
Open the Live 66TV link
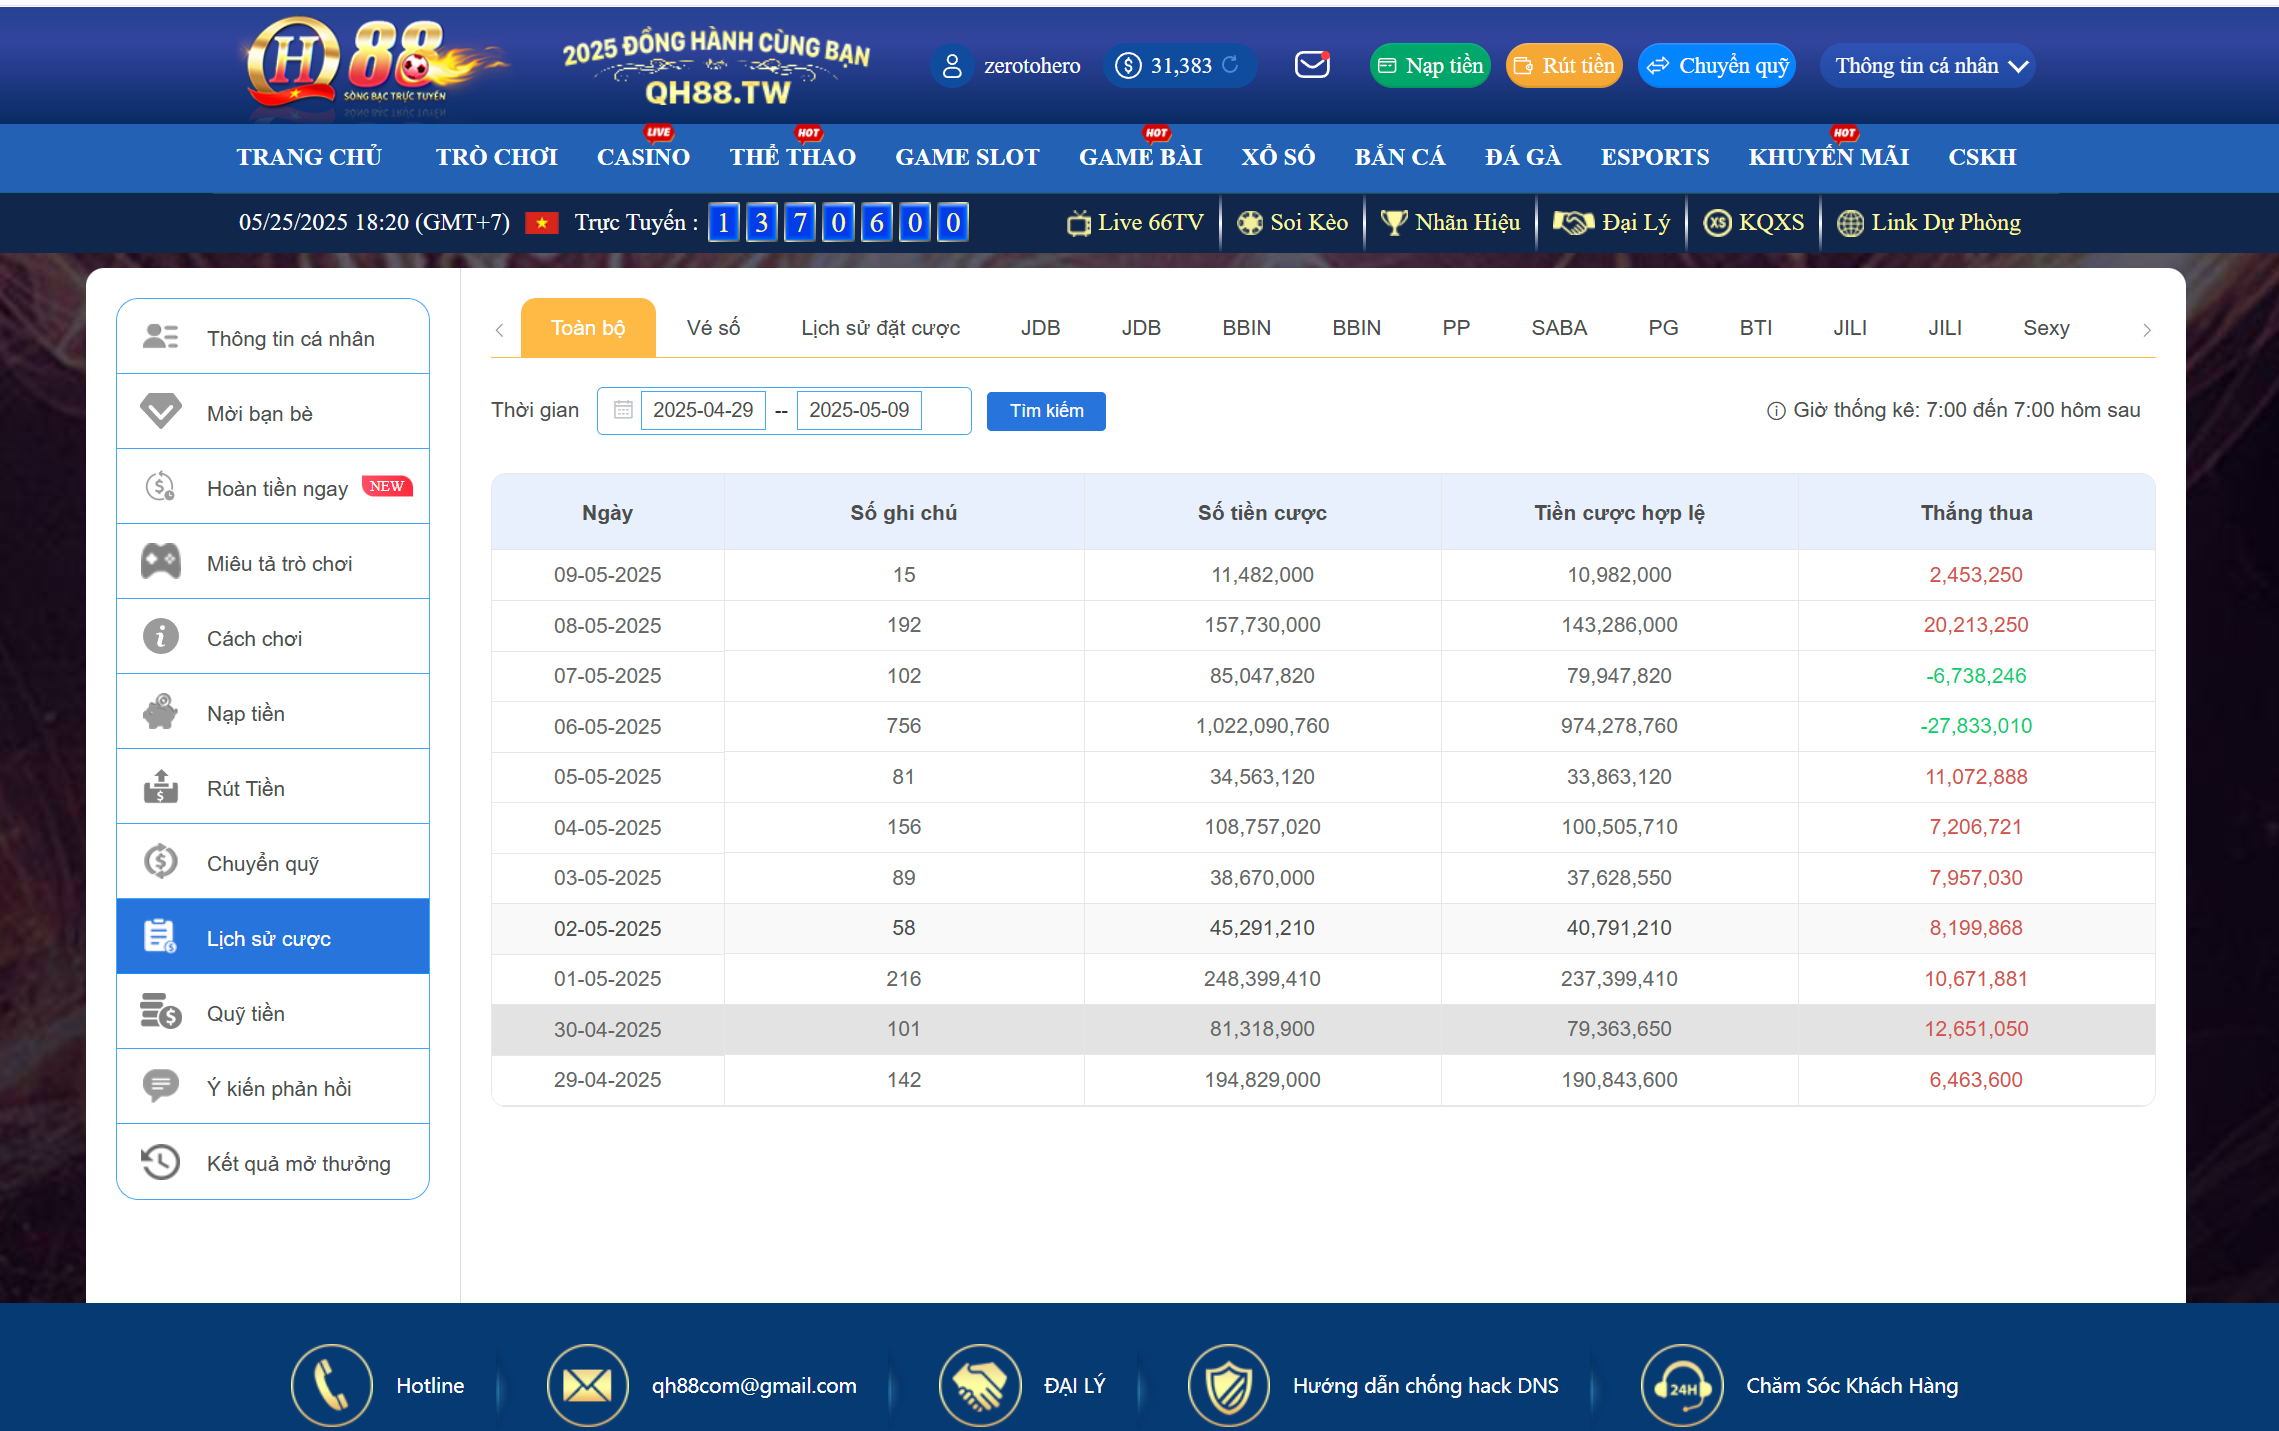(x=1135, y=222)
